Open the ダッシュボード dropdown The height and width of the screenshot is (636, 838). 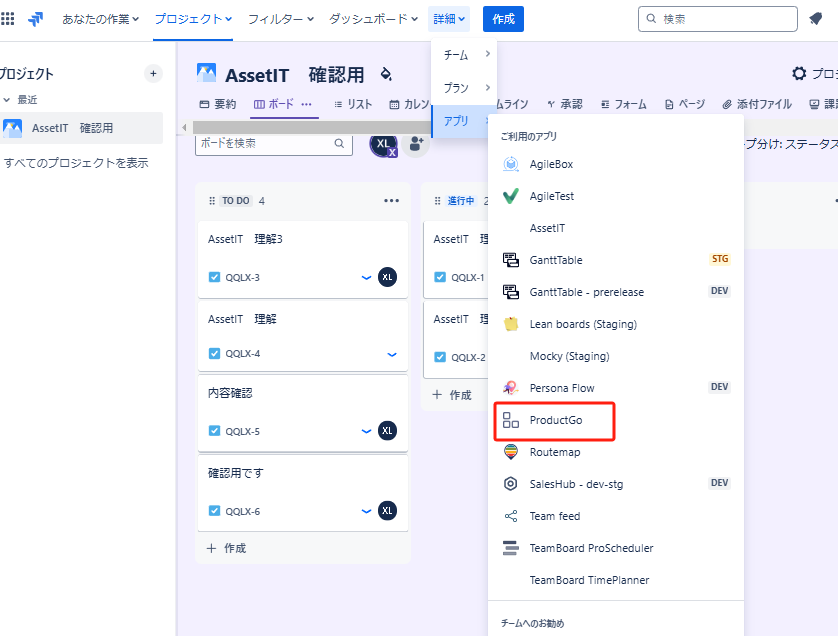[373, 19]
